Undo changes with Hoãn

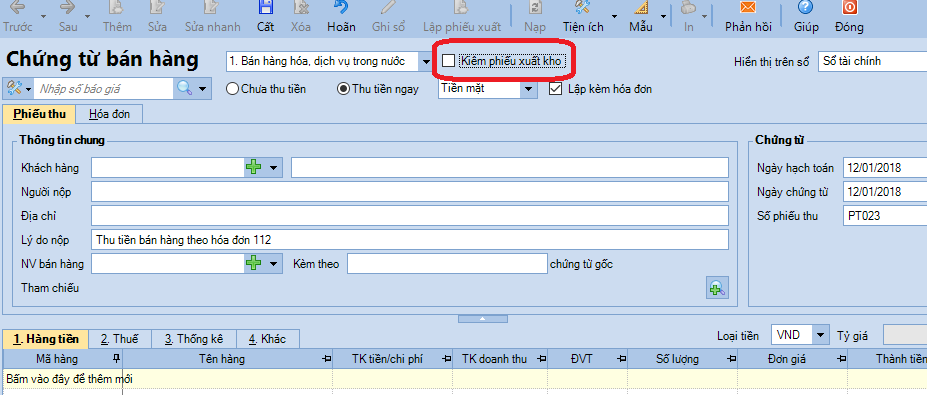coord(341,17)
